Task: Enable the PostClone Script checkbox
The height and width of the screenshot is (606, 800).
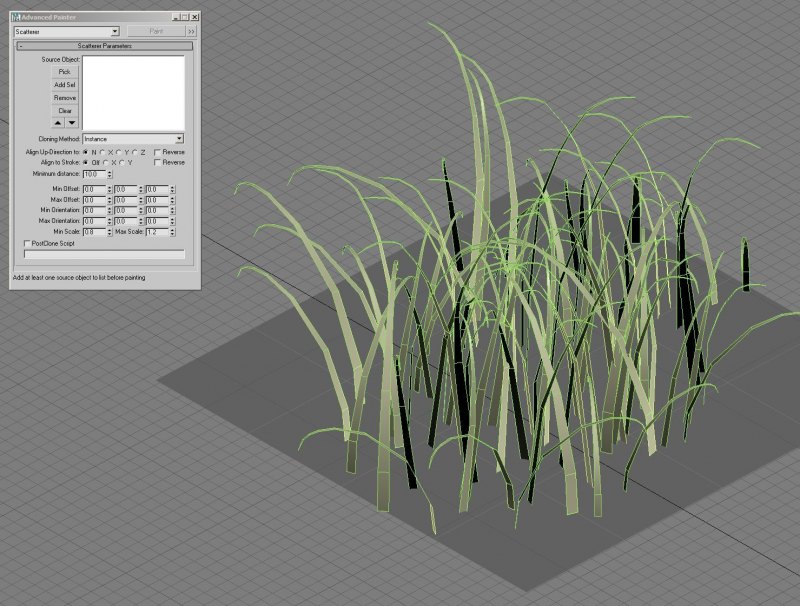Action: click(28, 244)
